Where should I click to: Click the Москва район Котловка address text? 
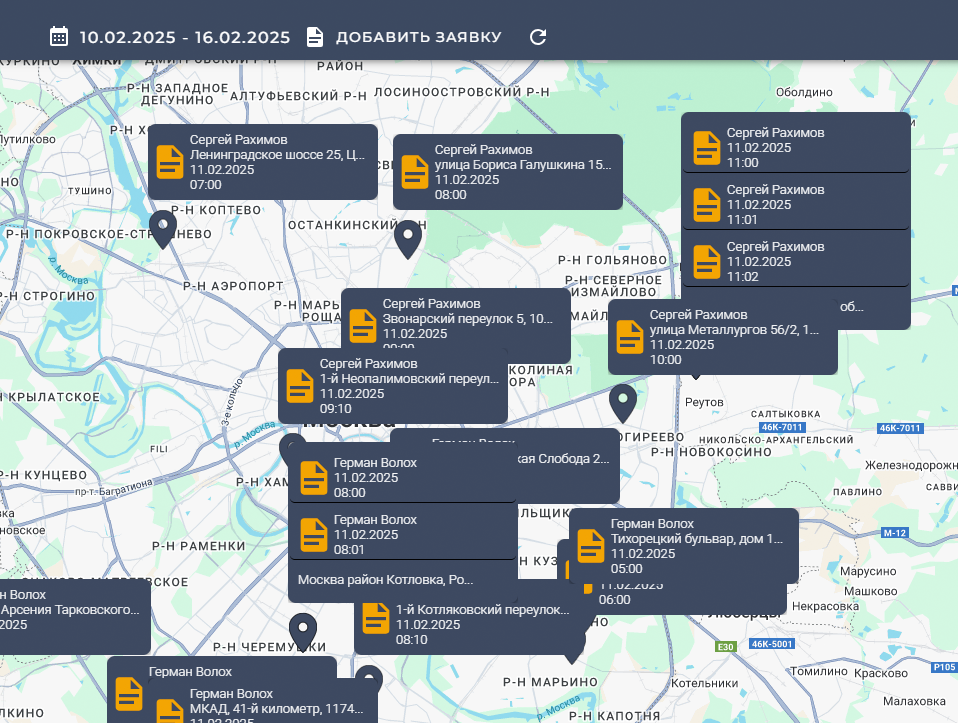click(386, 580)
